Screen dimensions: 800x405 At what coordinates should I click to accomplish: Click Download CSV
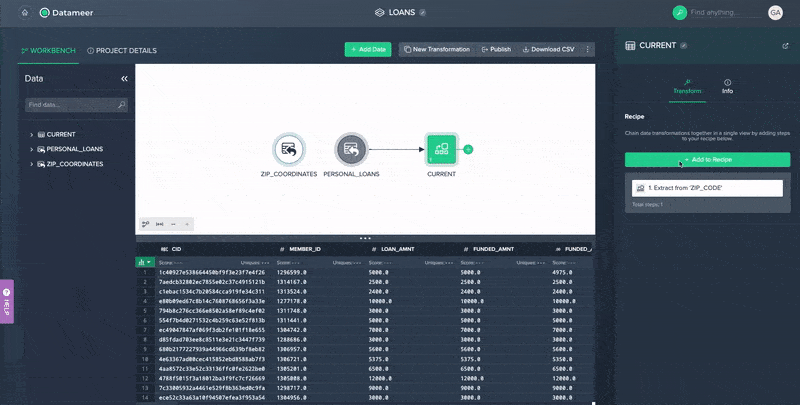pyautogui.click(x=548, y=49)
